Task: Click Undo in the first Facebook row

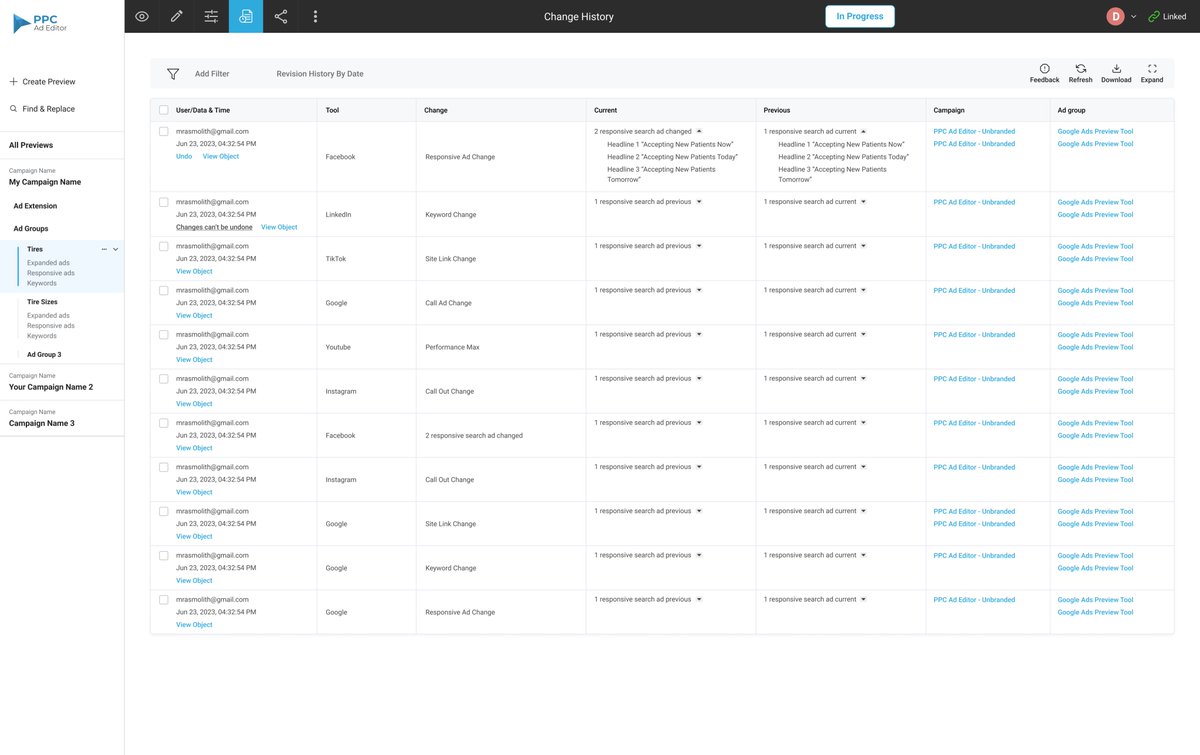Action: point(184,157)
